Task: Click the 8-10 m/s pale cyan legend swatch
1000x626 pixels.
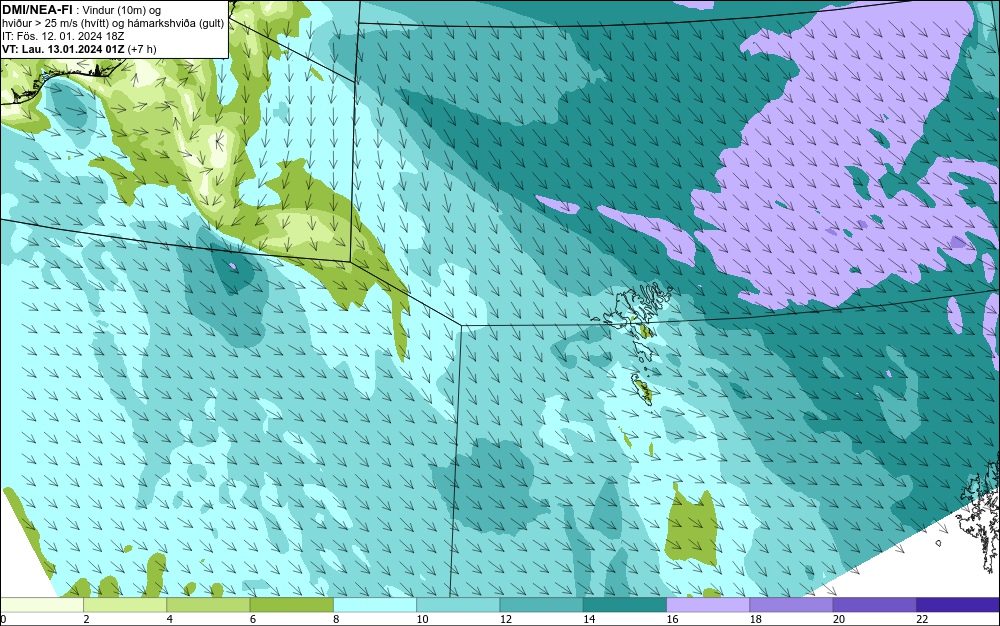Action: click(x=375, y=604)
